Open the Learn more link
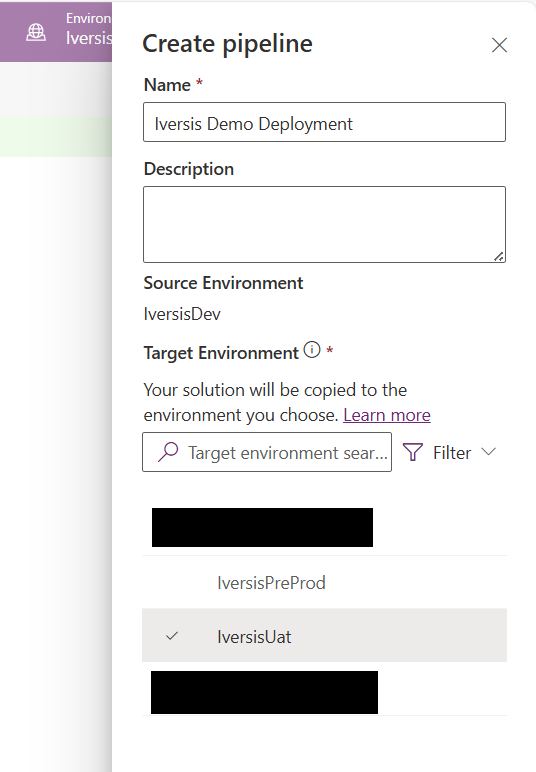 click(x=387, y=415)
